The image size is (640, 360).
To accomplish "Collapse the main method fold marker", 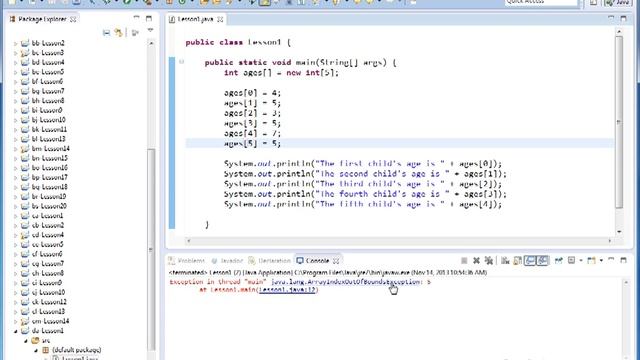I will [x=181, y=62].
